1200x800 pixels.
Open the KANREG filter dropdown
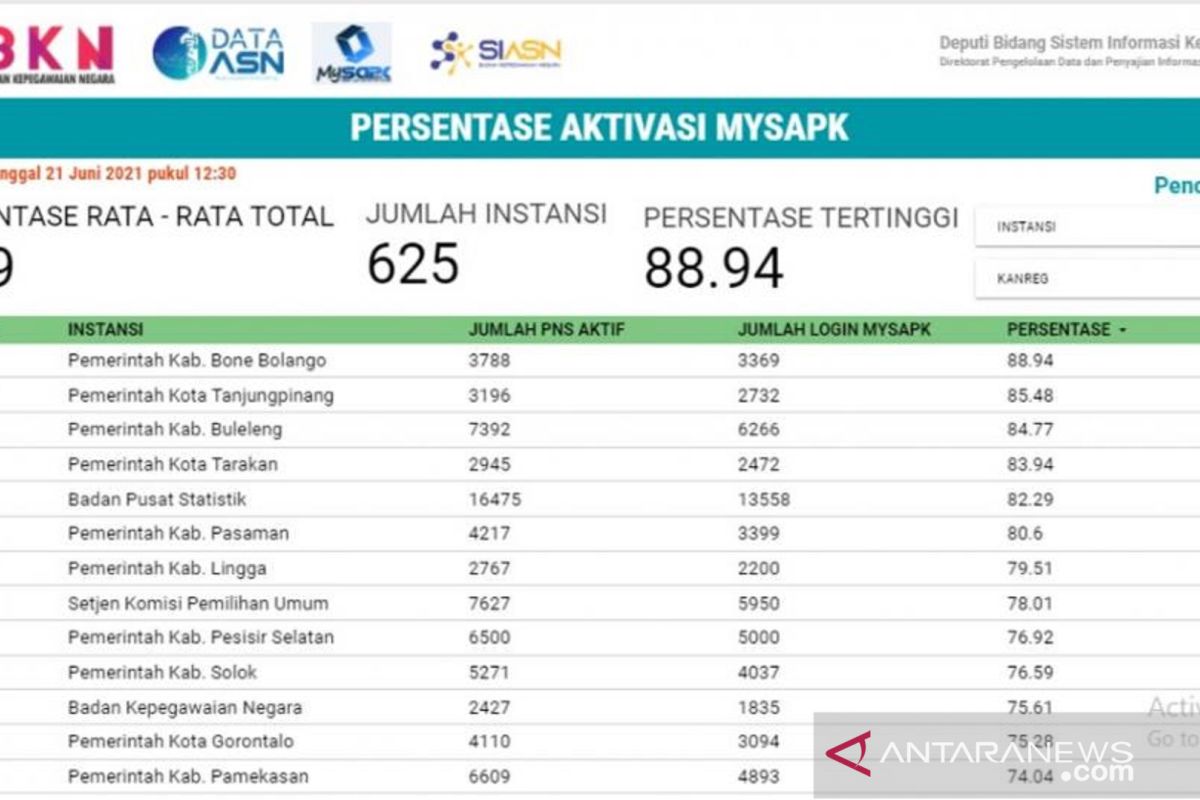point(1087,279)
